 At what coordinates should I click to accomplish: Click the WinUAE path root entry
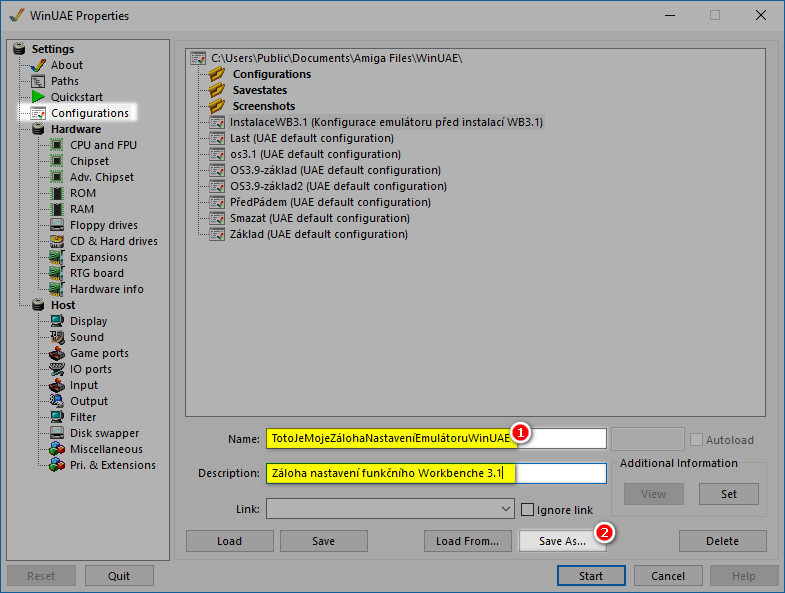tap(336, 58)
